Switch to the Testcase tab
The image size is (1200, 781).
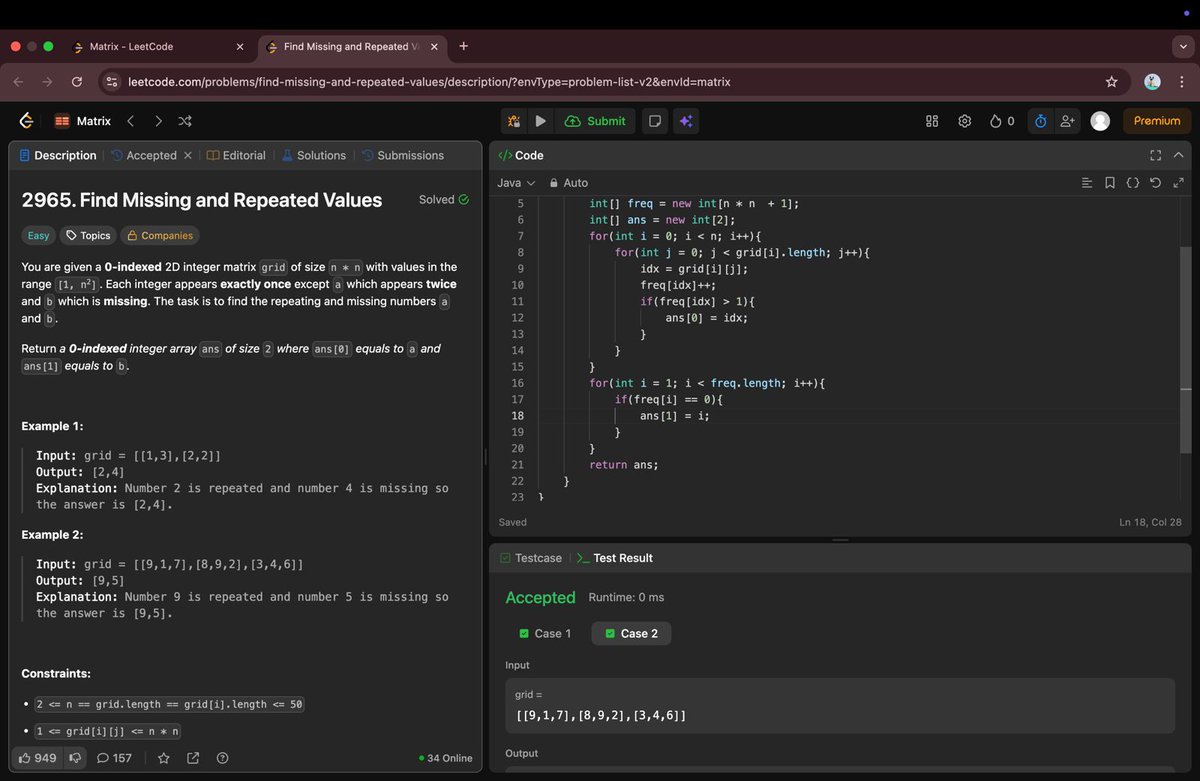click(x=530, y=558)
